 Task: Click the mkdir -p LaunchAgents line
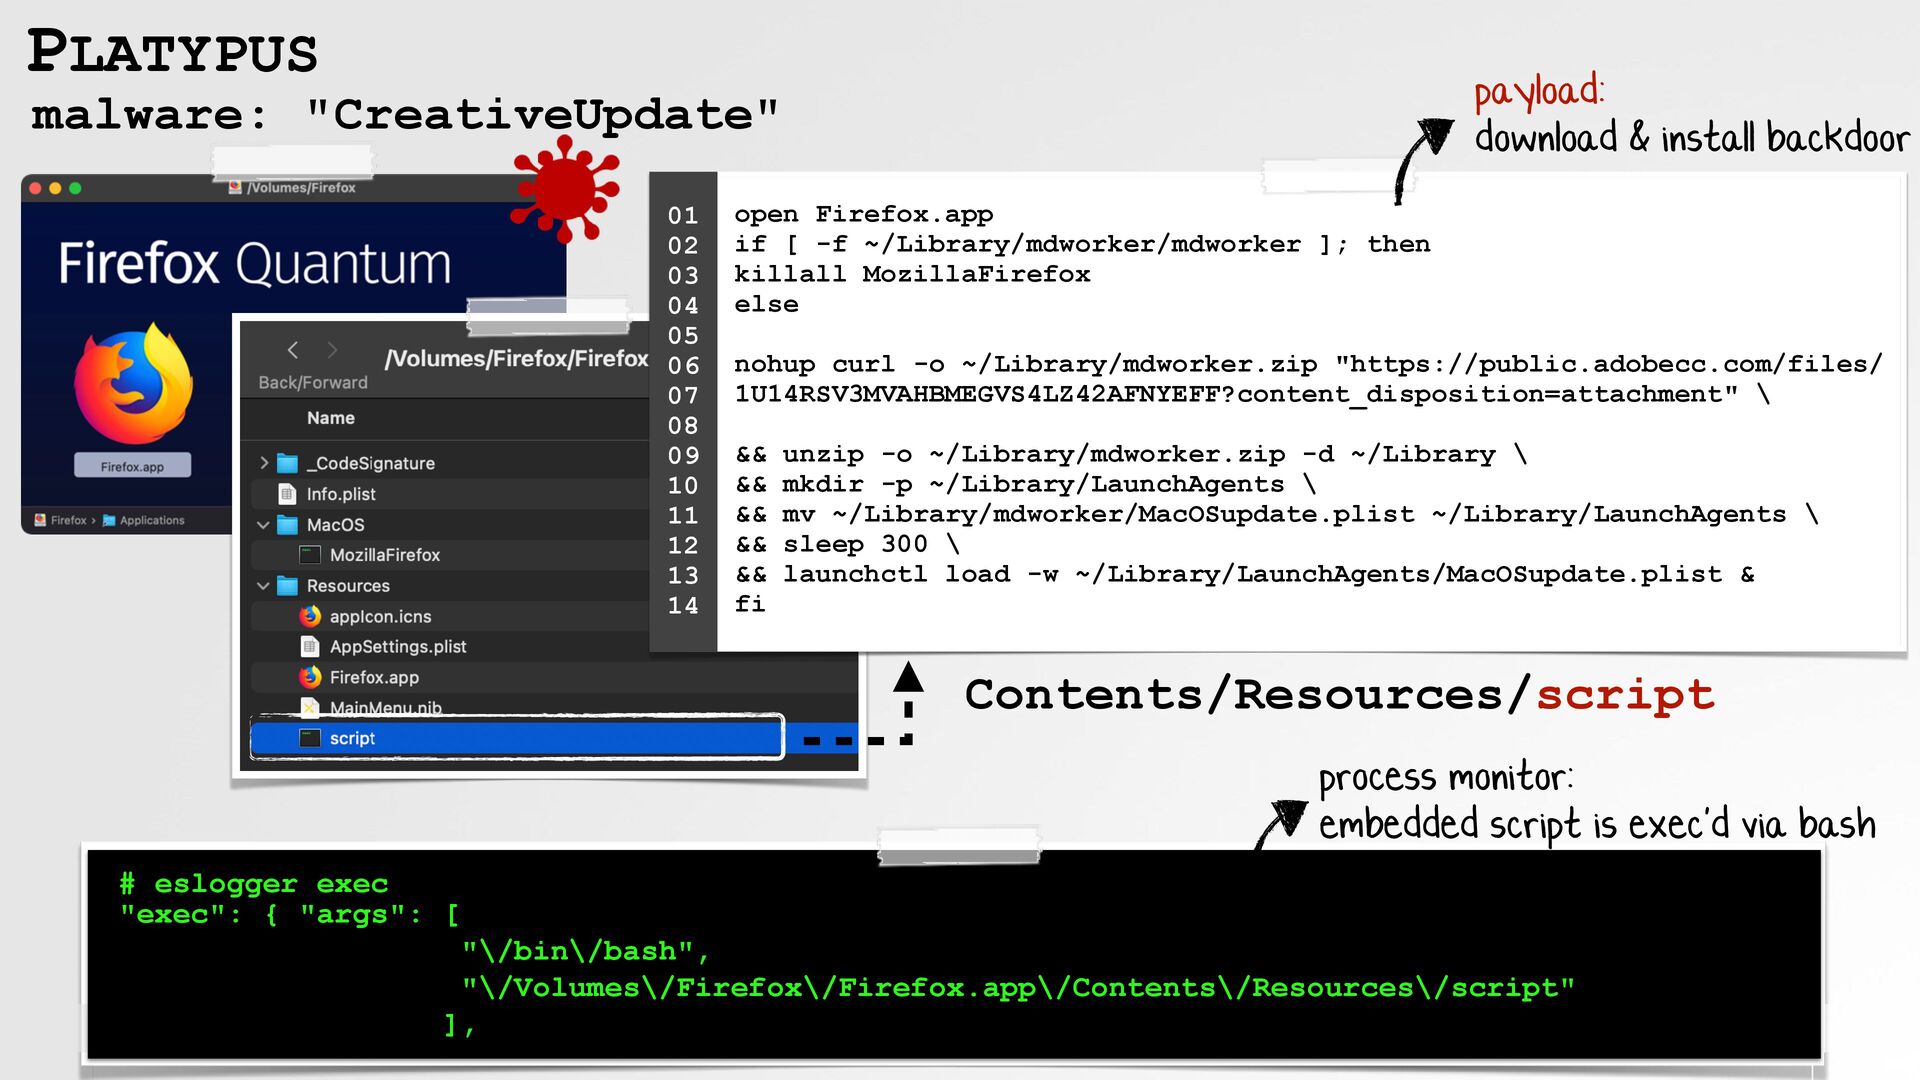[1026, 484]
